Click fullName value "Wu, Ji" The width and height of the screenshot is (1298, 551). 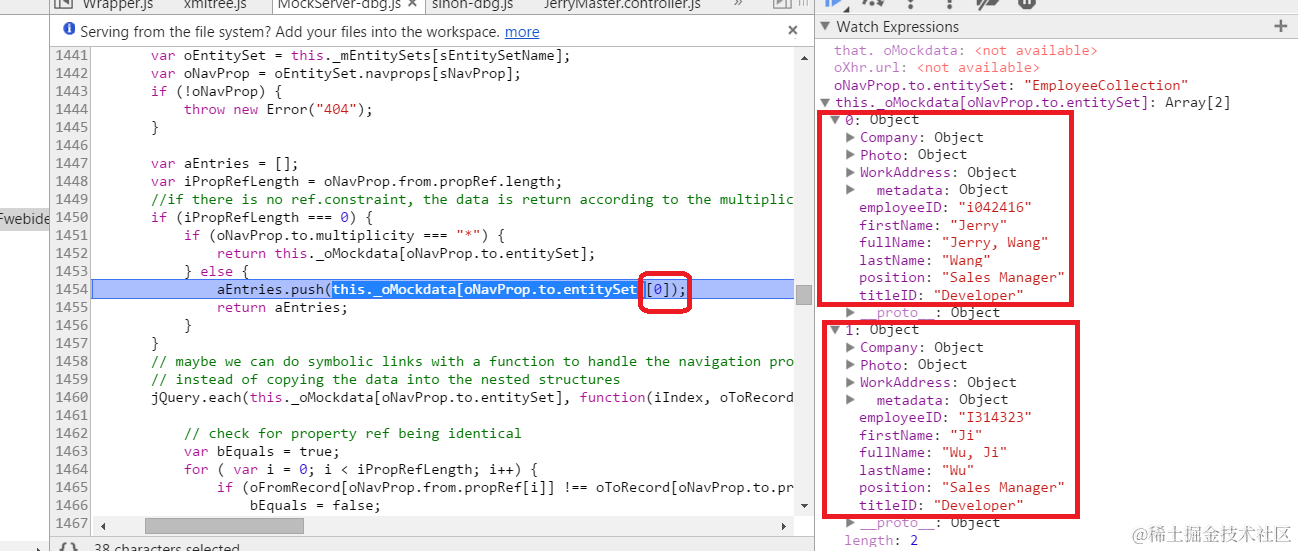click(x=973, y=452)
